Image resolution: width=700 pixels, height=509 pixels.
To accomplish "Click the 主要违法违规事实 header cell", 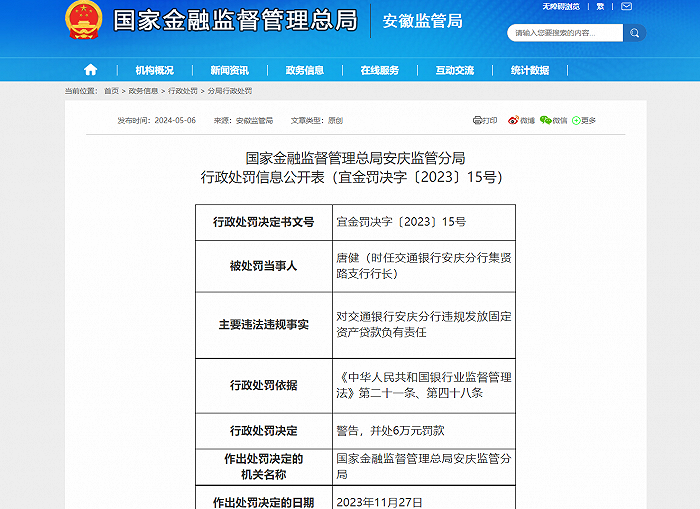I will [x=264, y=325].
